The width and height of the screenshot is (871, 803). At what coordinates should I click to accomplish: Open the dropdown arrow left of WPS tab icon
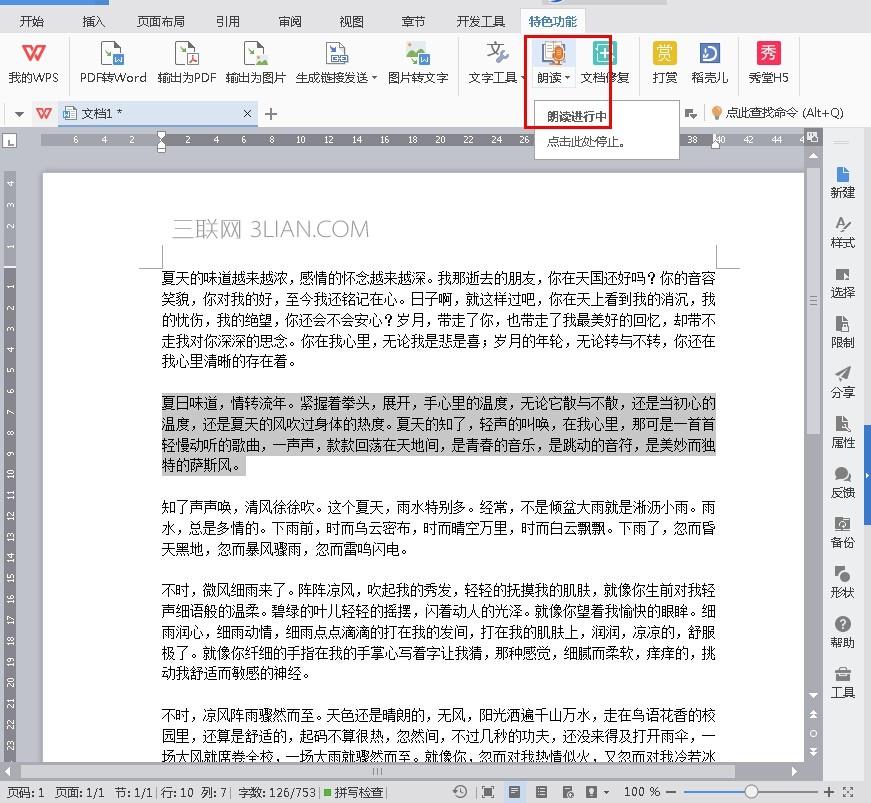[x=19, y=114]
